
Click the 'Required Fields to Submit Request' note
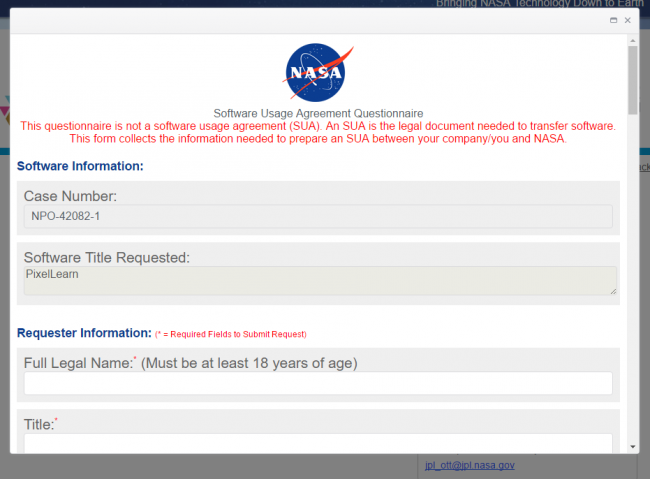pyautogui.click(x=231, y=334)
